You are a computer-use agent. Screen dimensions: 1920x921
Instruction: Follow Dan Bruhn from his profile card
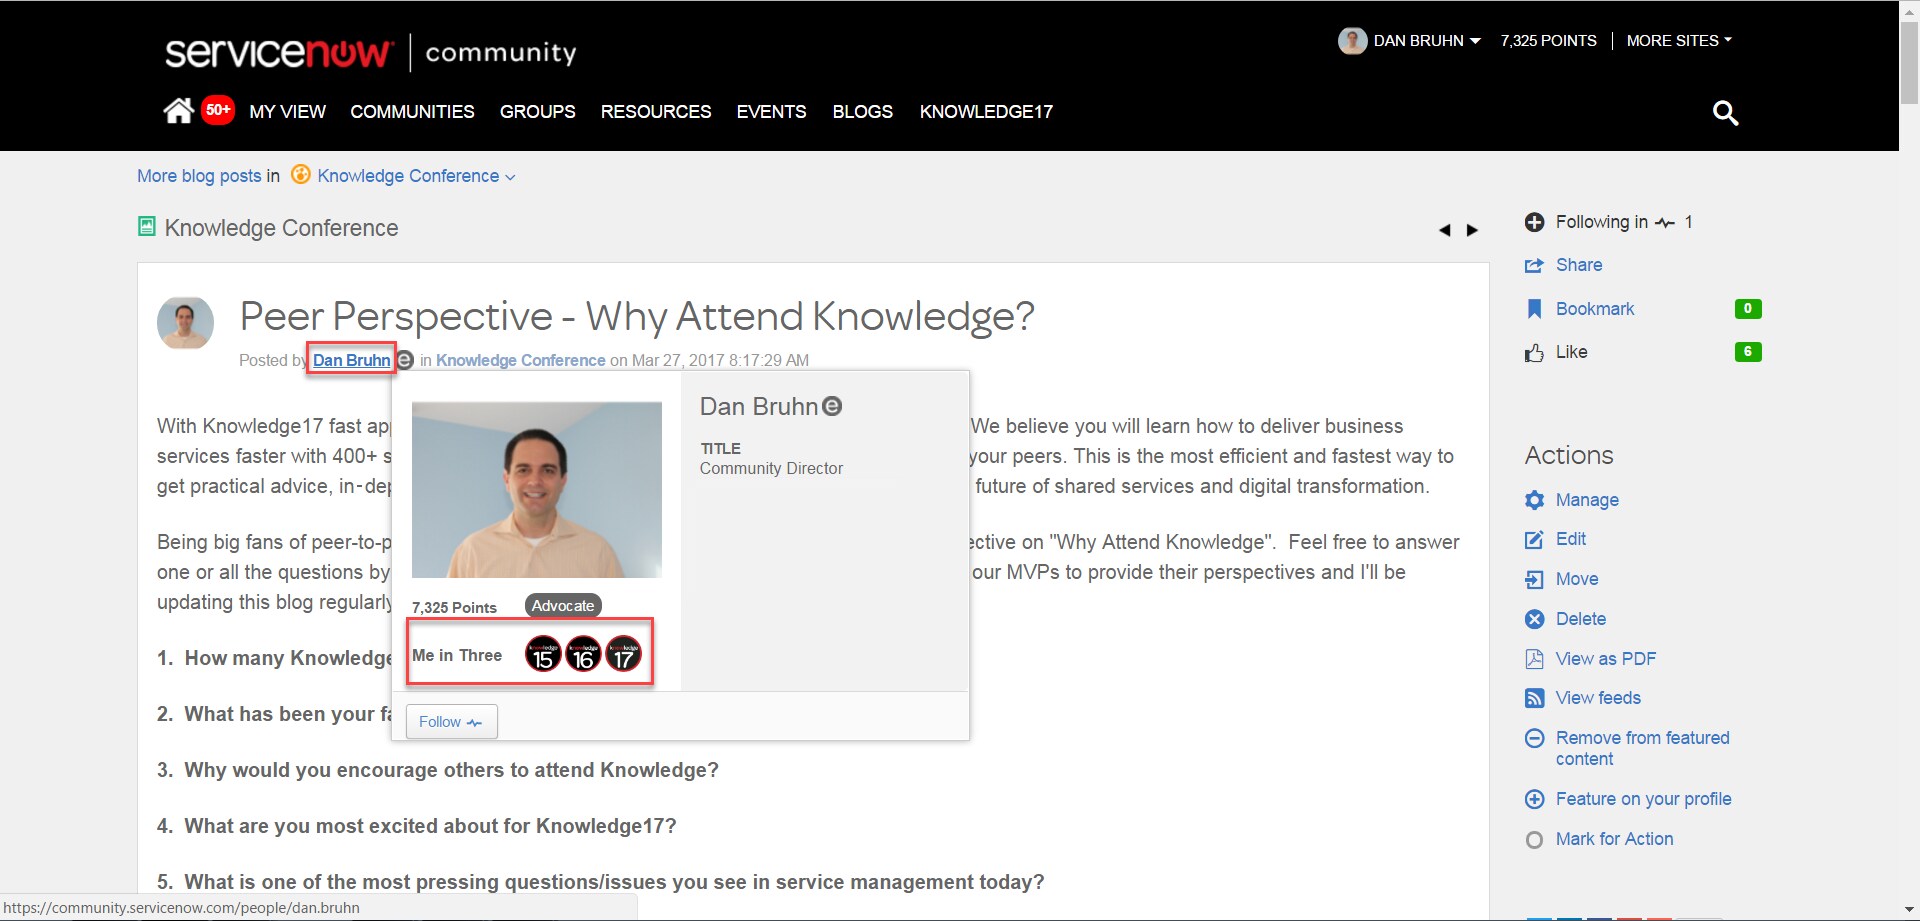[x=450, y=721]
